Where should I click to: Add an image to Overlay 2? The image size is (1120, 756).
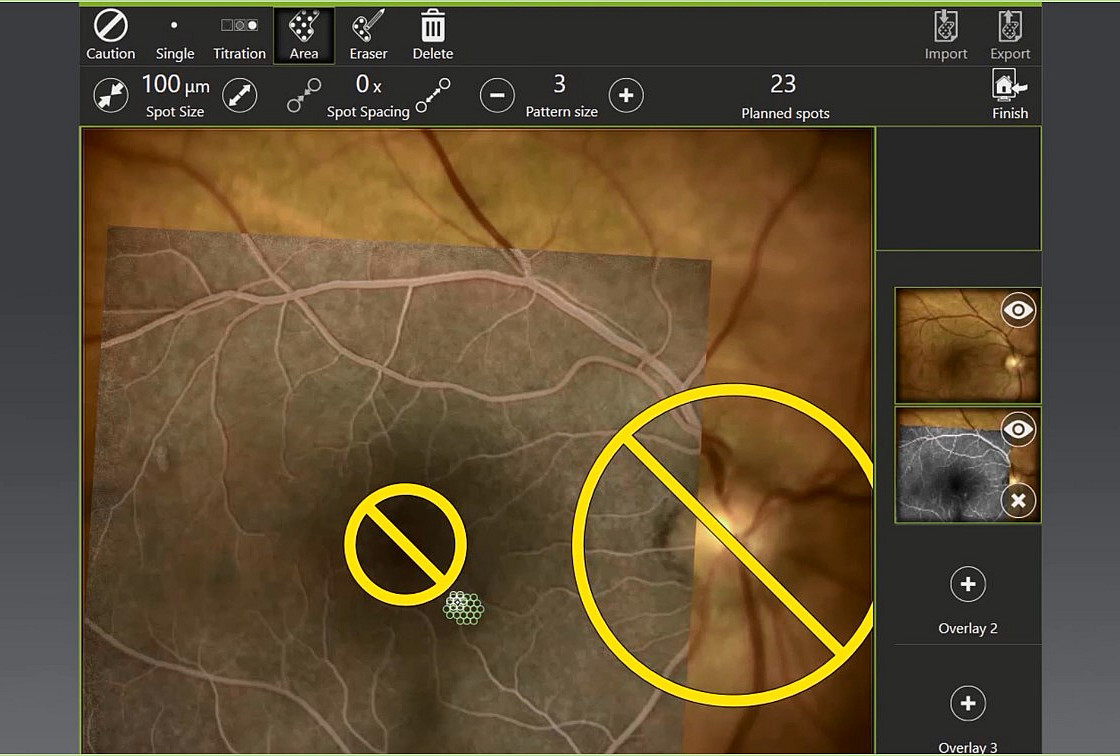(x=968, y=584)
